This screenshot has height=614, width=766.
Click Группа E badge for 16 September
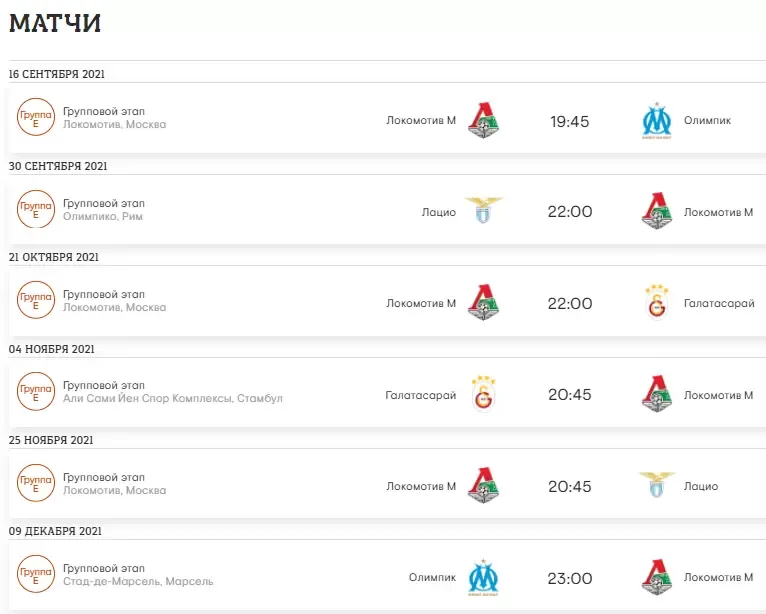[36, 118]
